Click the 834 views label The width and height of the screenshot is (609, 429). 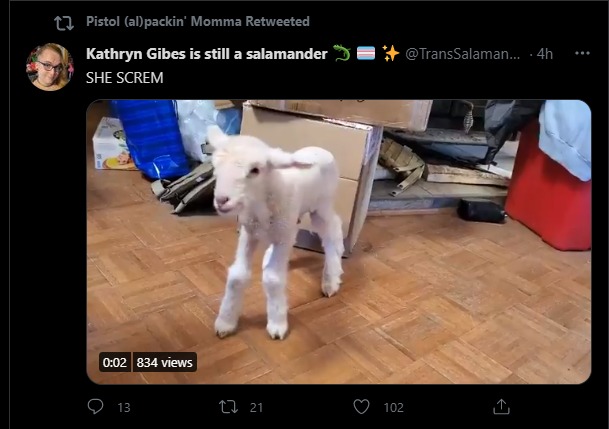[164, 362]
